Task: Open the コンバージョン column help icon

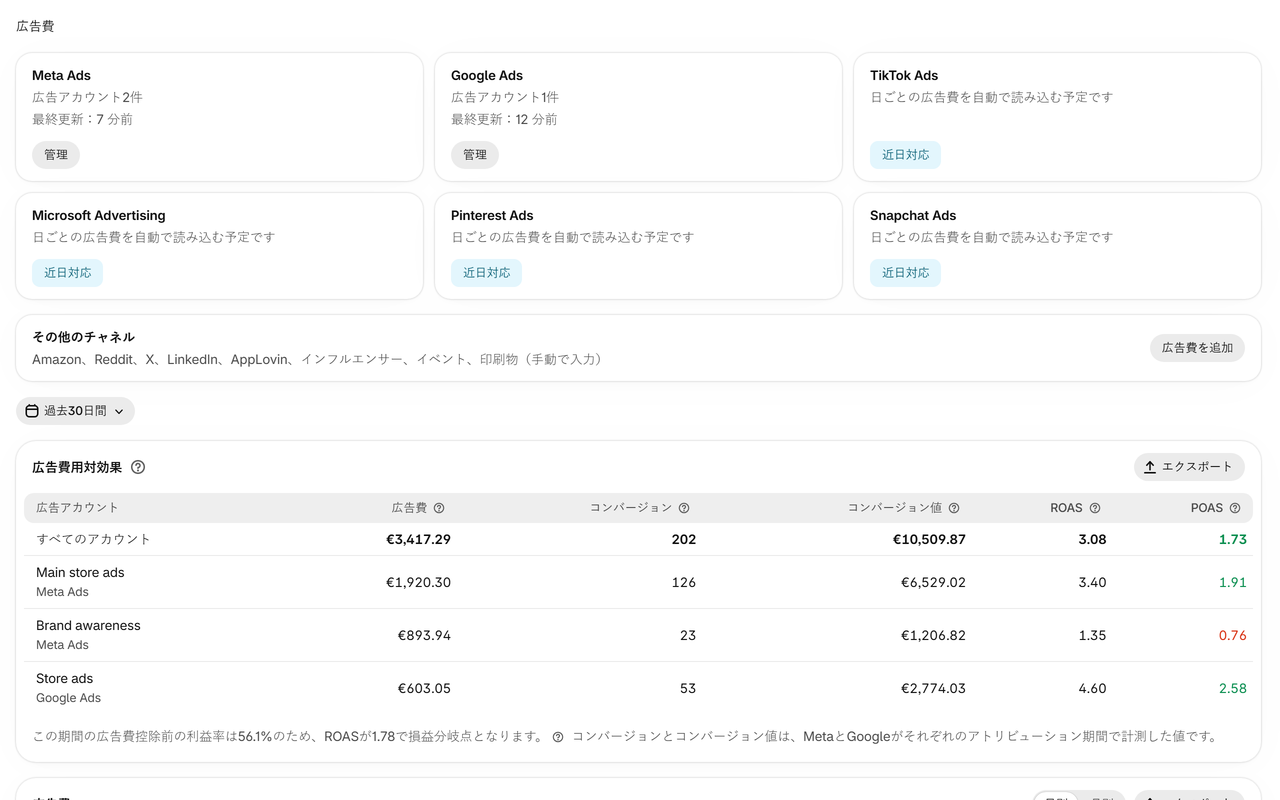Action: click(x=684, y=508)
